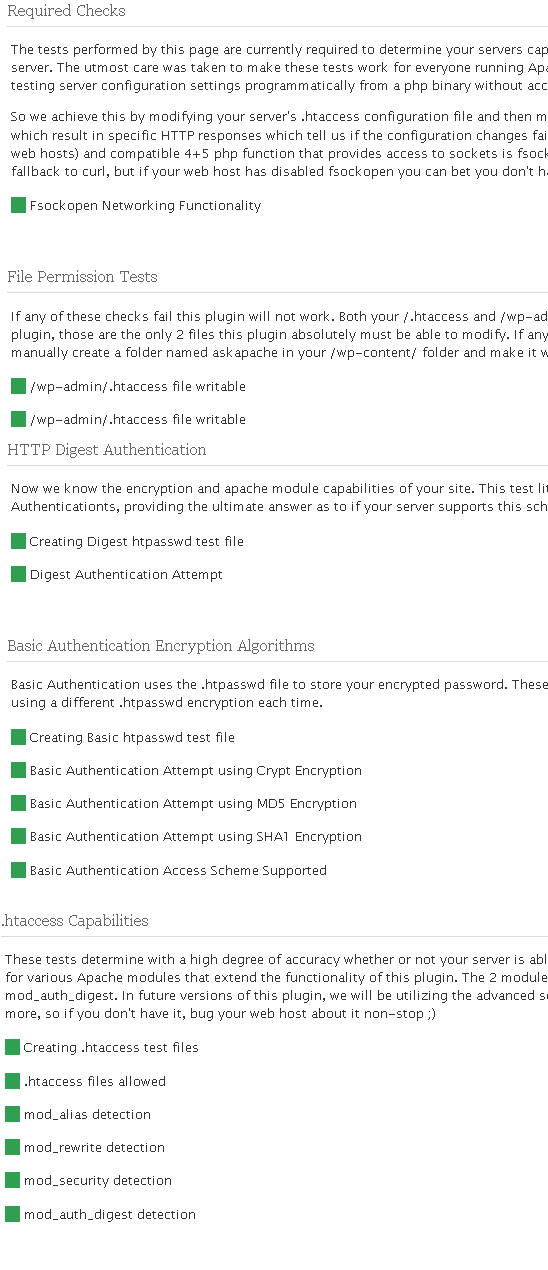Click mod_auth_digest detection label text
This screenshot has width=548, height=1270.
[x=110, y=1215]
